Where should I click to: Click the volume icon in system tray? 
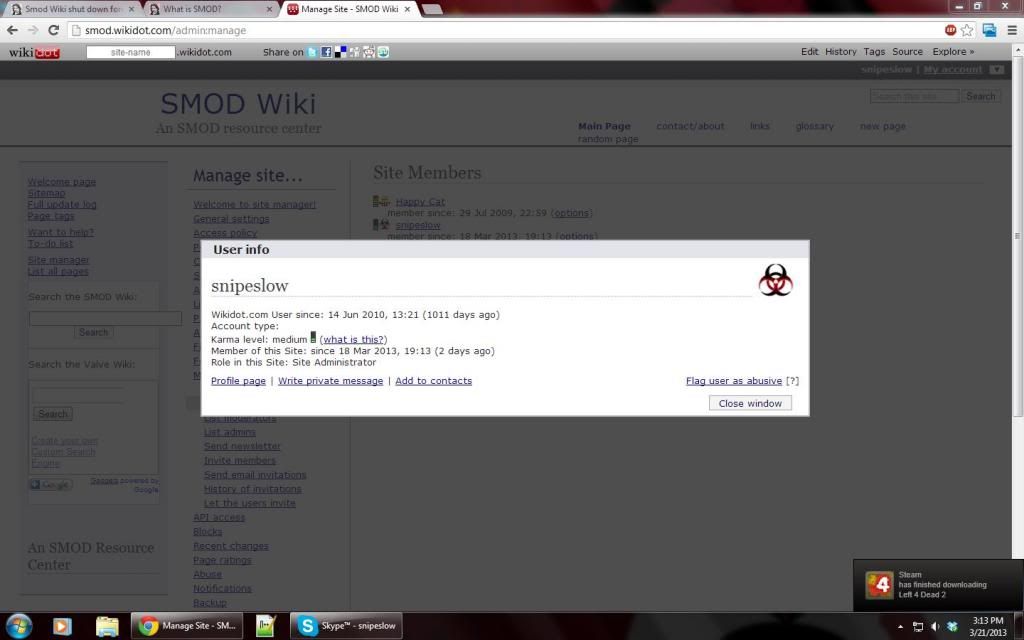[935, 627]
